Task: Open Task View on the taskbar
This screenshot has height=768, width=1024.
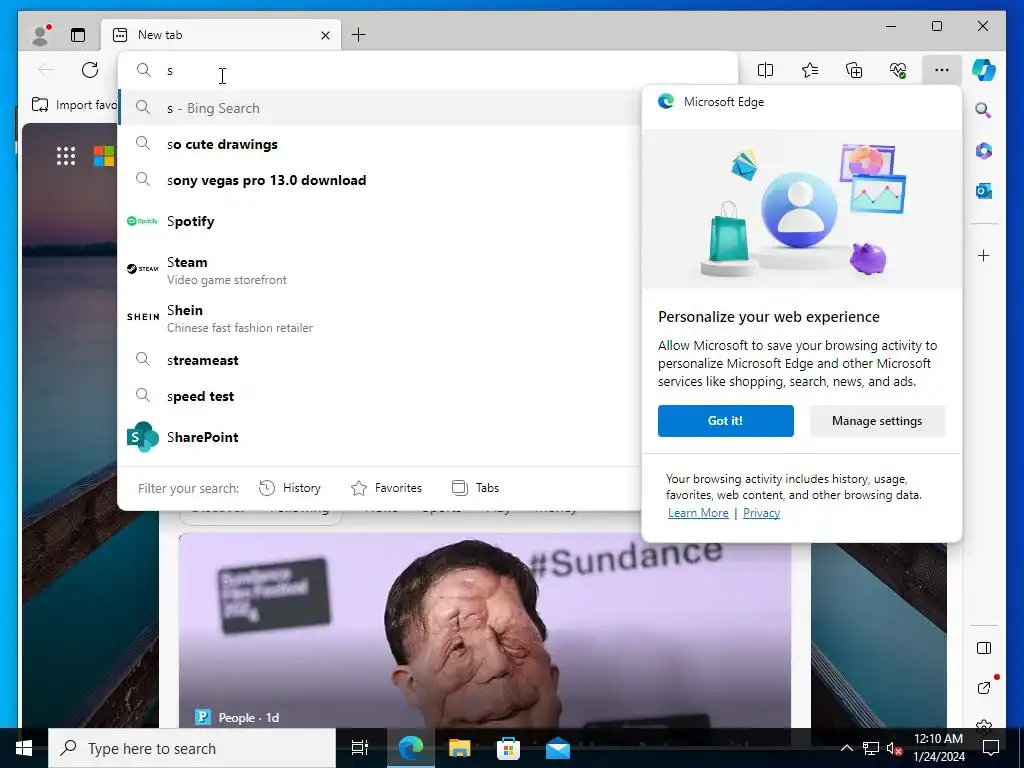Action: click(360, 748)
